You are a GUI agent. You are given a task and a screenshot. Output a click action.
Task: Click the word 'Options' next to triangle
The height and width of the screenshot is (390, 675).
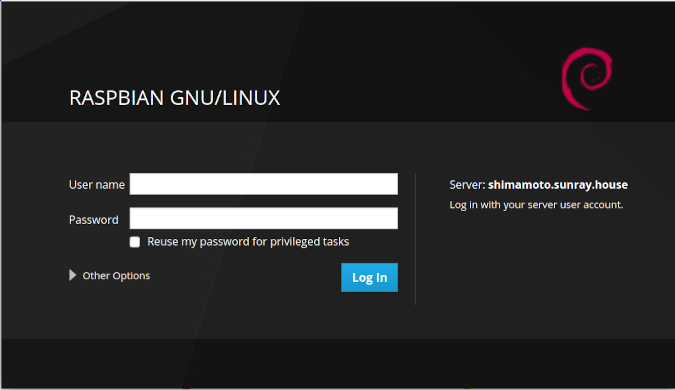click(x=131, y=276)
